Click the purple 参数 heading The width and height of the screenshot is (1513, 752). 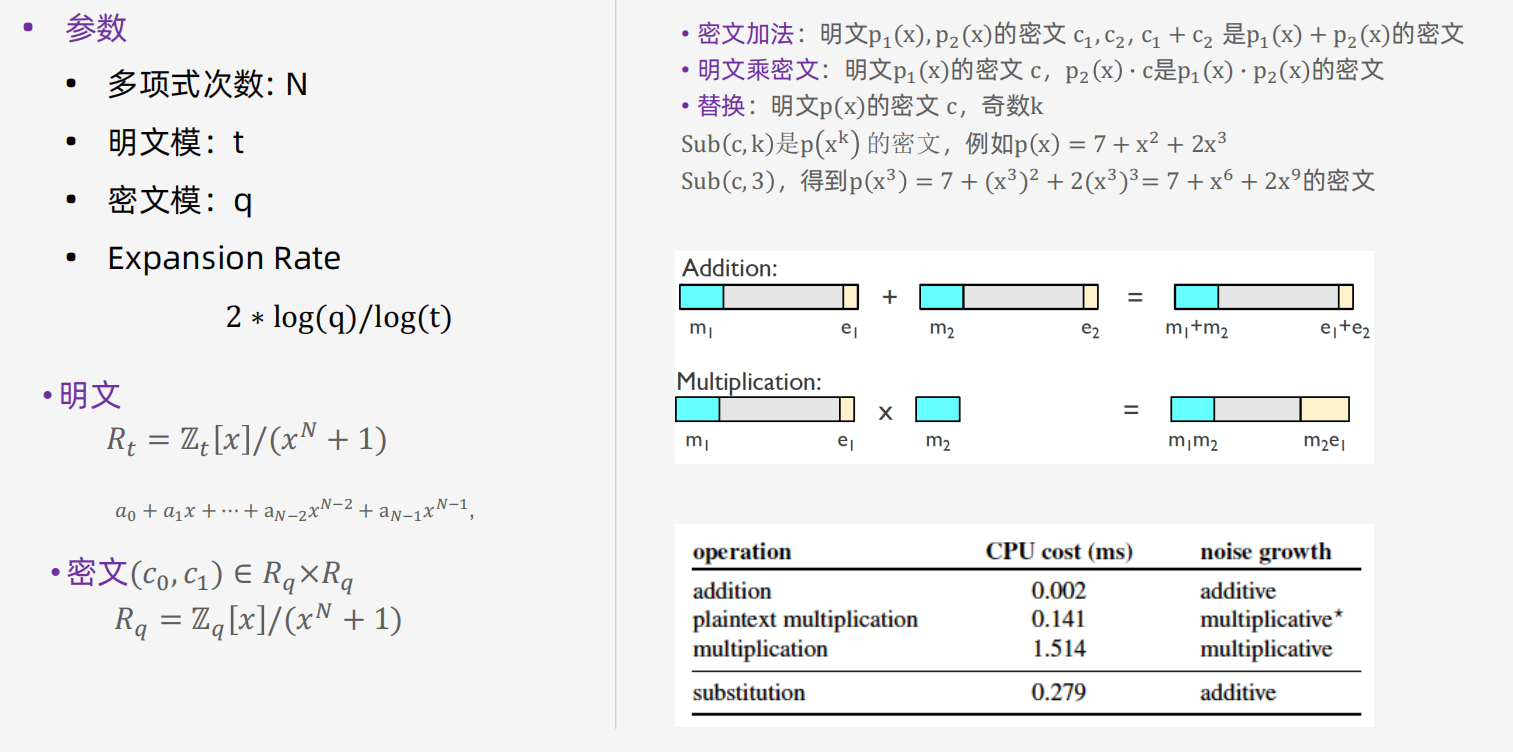(x=96, y=28)
